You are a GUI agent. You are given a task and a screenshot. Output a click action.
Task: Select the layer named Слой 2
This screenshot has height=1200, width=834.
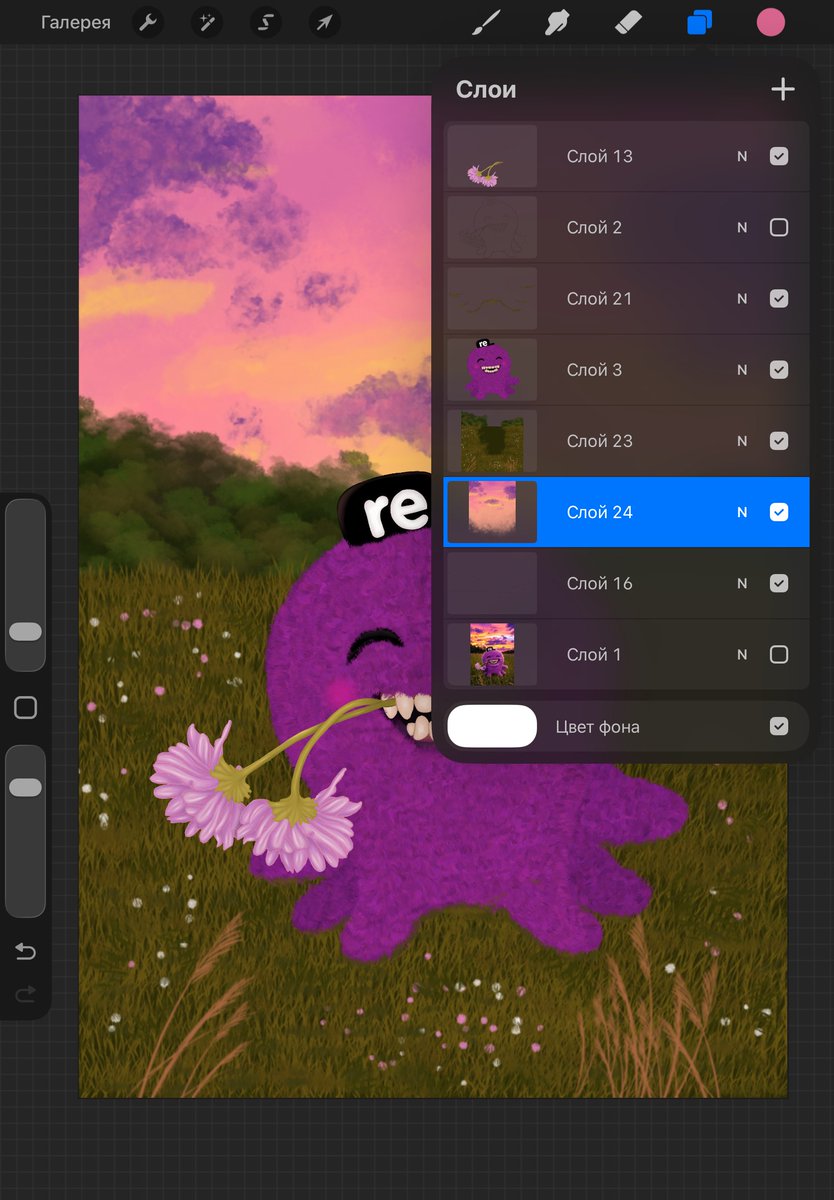(595, 228)
